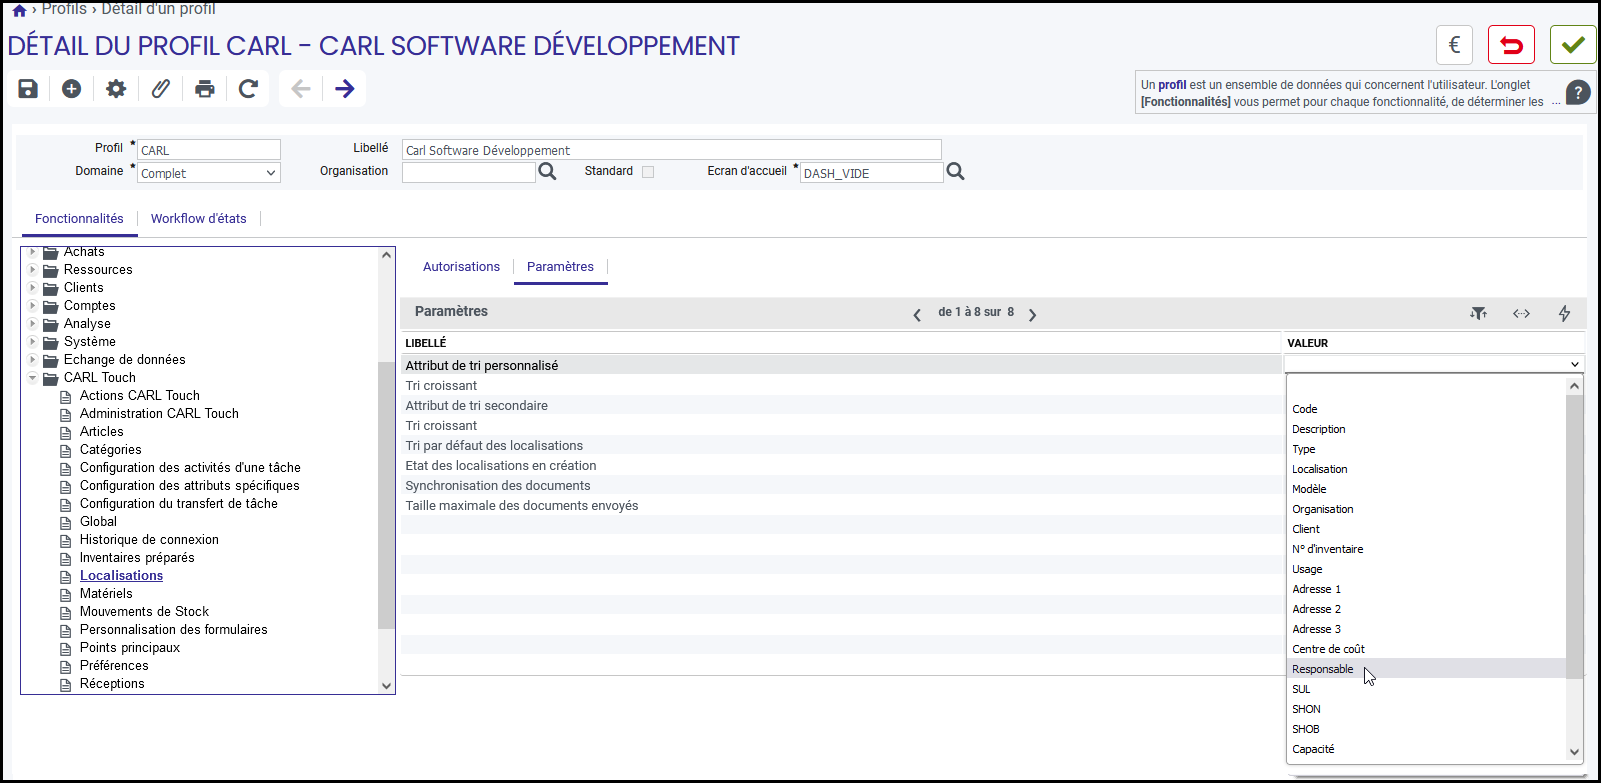
Task: Collapse the CARL Touch tree folder
Action: point(33,378)
